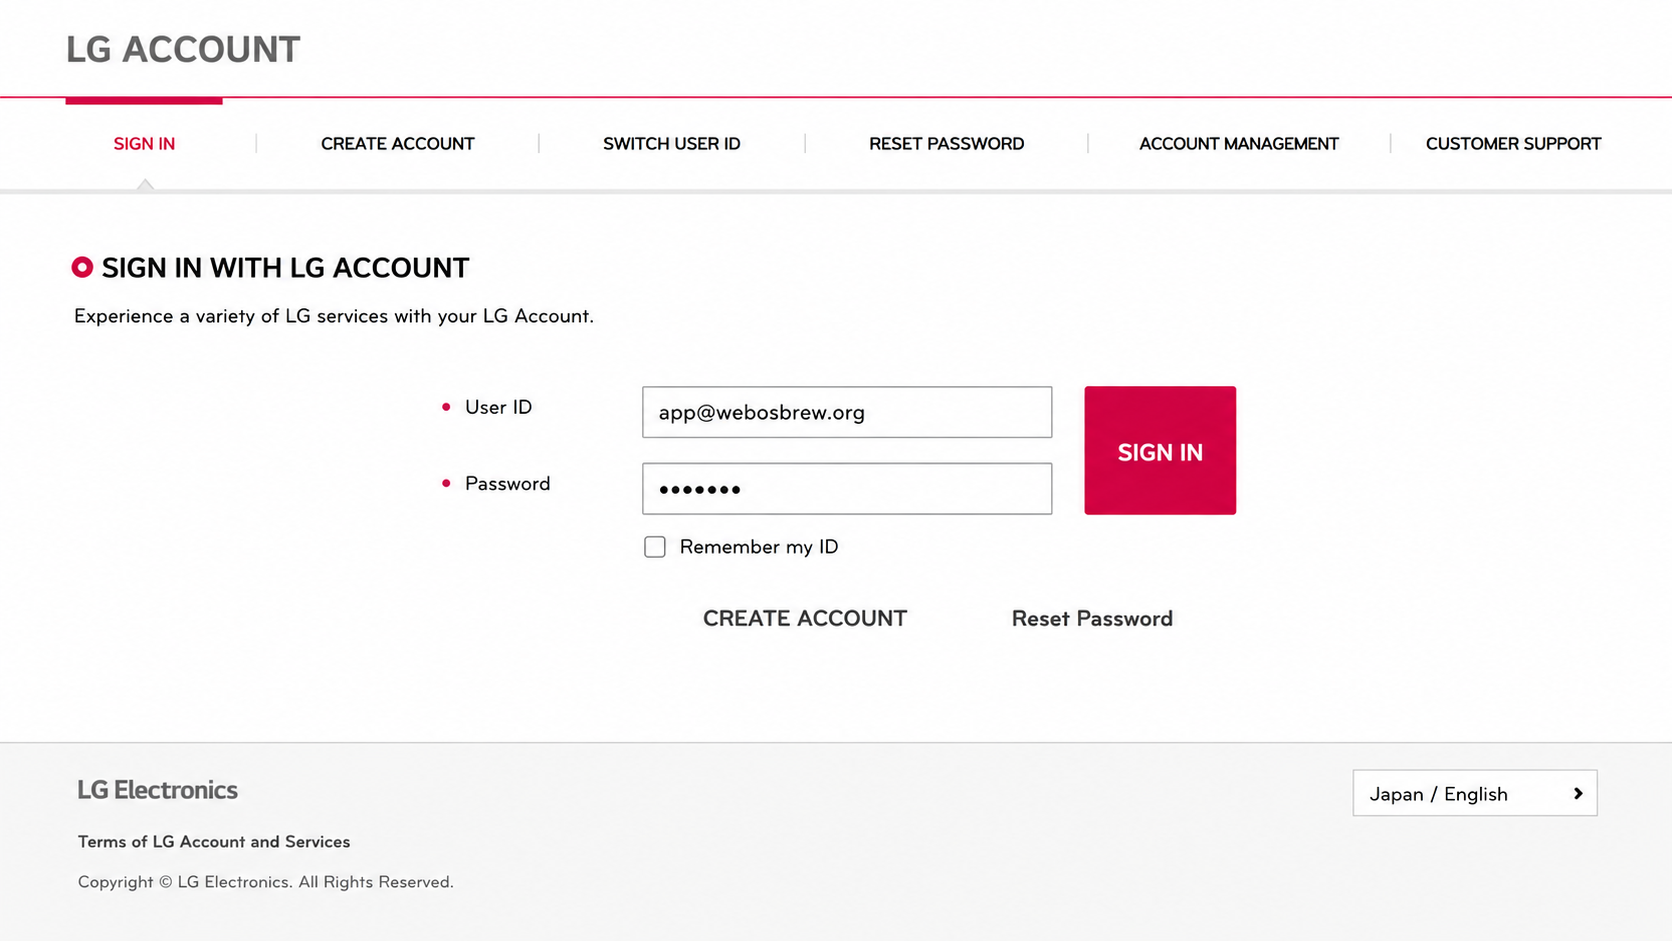The height and width of the screenshot is (941, 1672).
Task: Click the Remember my ID label text
Action: [x=759, y=547]
